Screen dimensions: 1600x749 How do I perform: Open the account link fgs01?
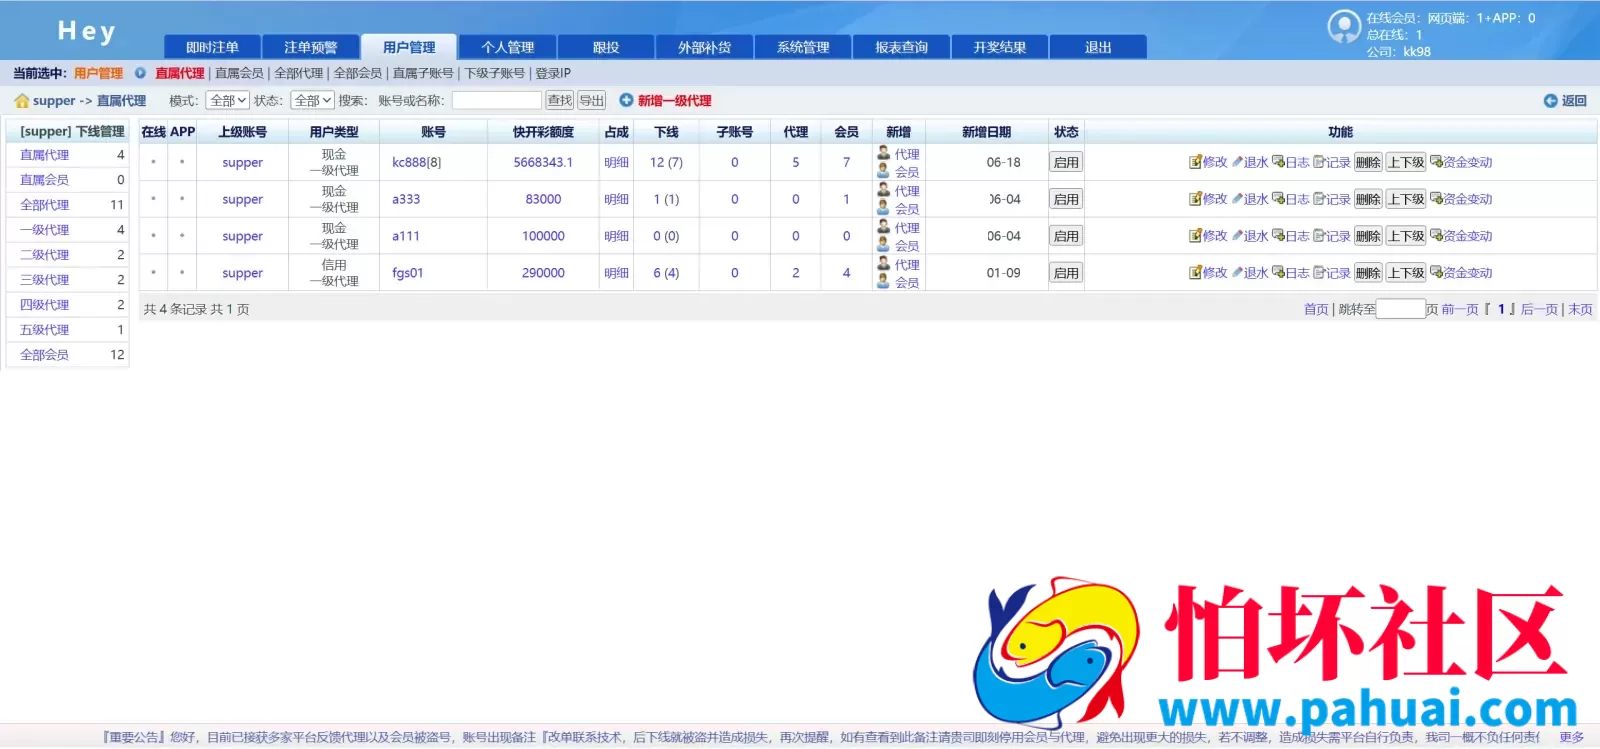408,273
